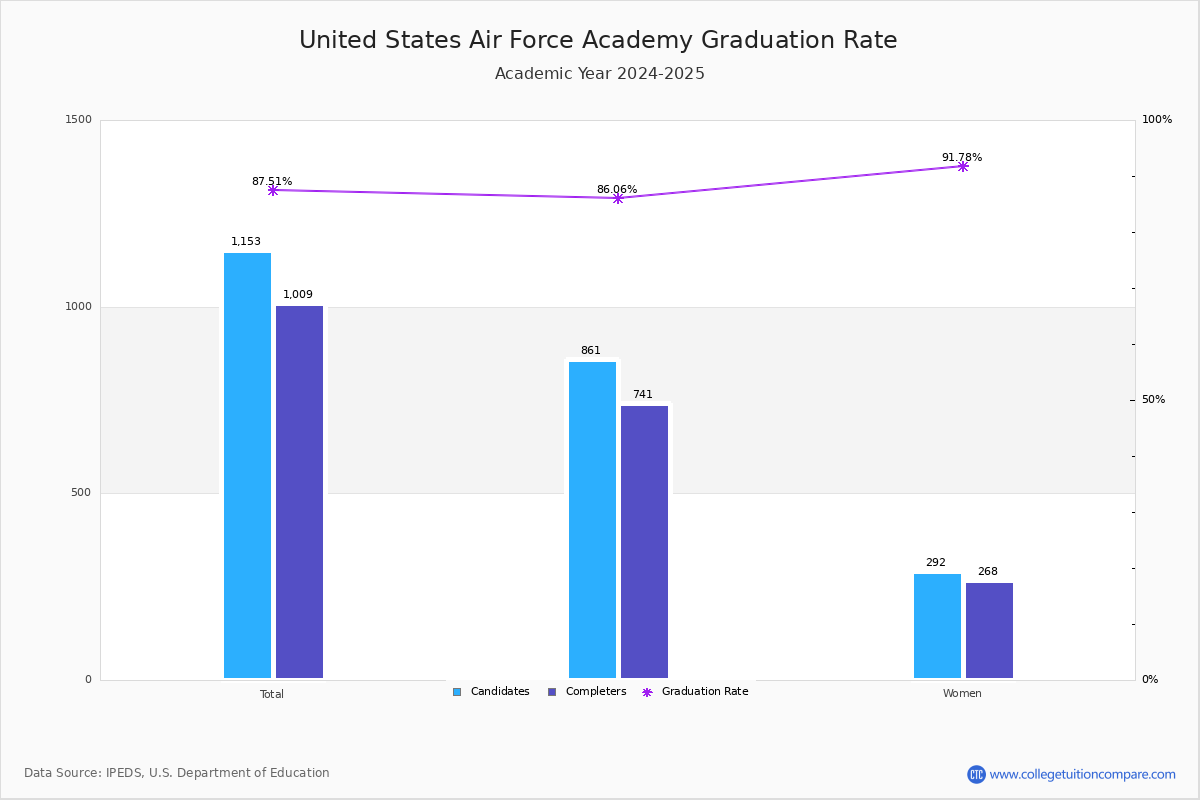Toggle the Completers series legend label
Image resolution: width=1200 pixels, height=800 pixels.
595,692
